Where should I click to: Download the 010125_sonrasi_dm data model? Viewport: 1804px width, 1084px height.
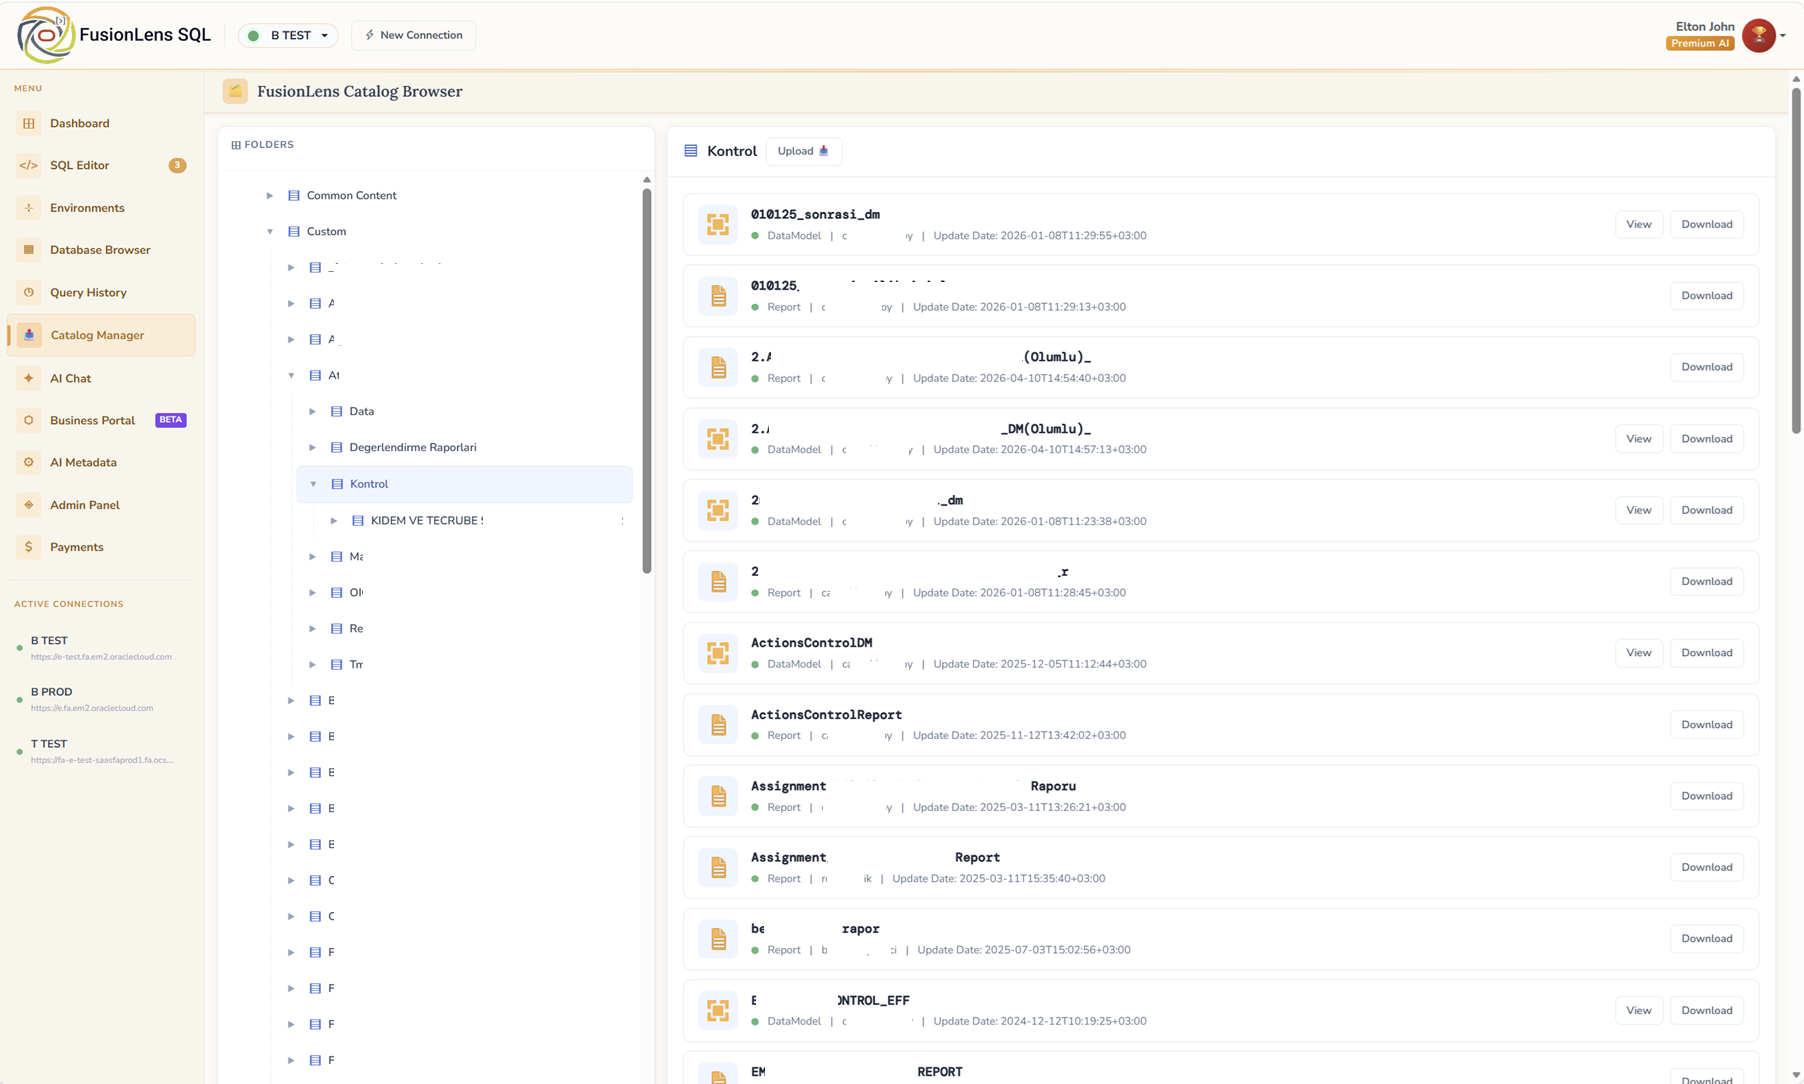(x=1706, y=224)
